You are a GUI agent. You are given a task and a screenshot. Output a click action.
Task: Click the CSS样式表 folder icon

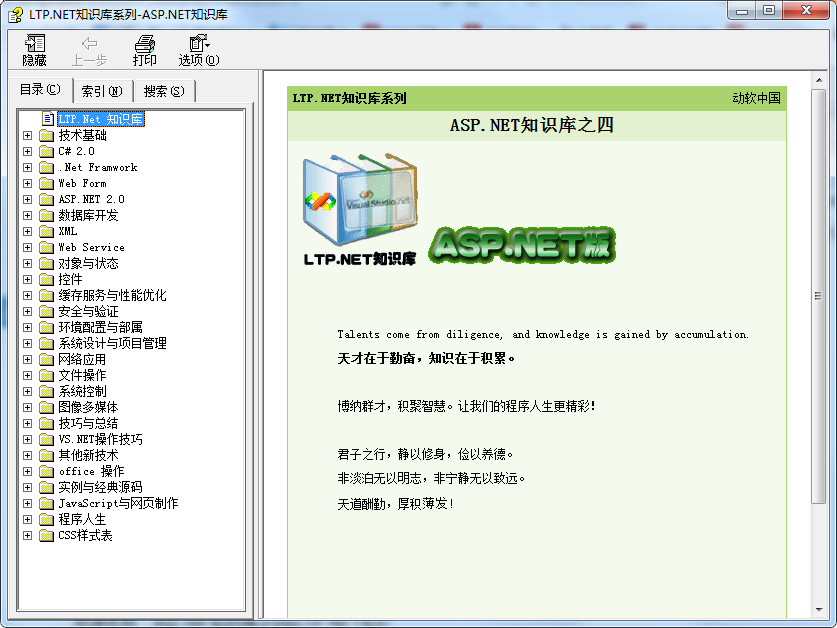[x=45, y=535]
